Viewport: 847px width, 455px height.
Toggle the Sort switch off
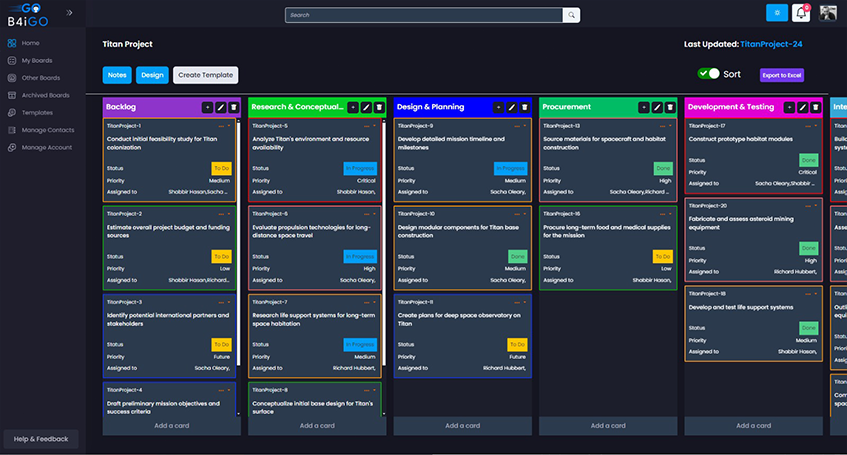[709, 74]
